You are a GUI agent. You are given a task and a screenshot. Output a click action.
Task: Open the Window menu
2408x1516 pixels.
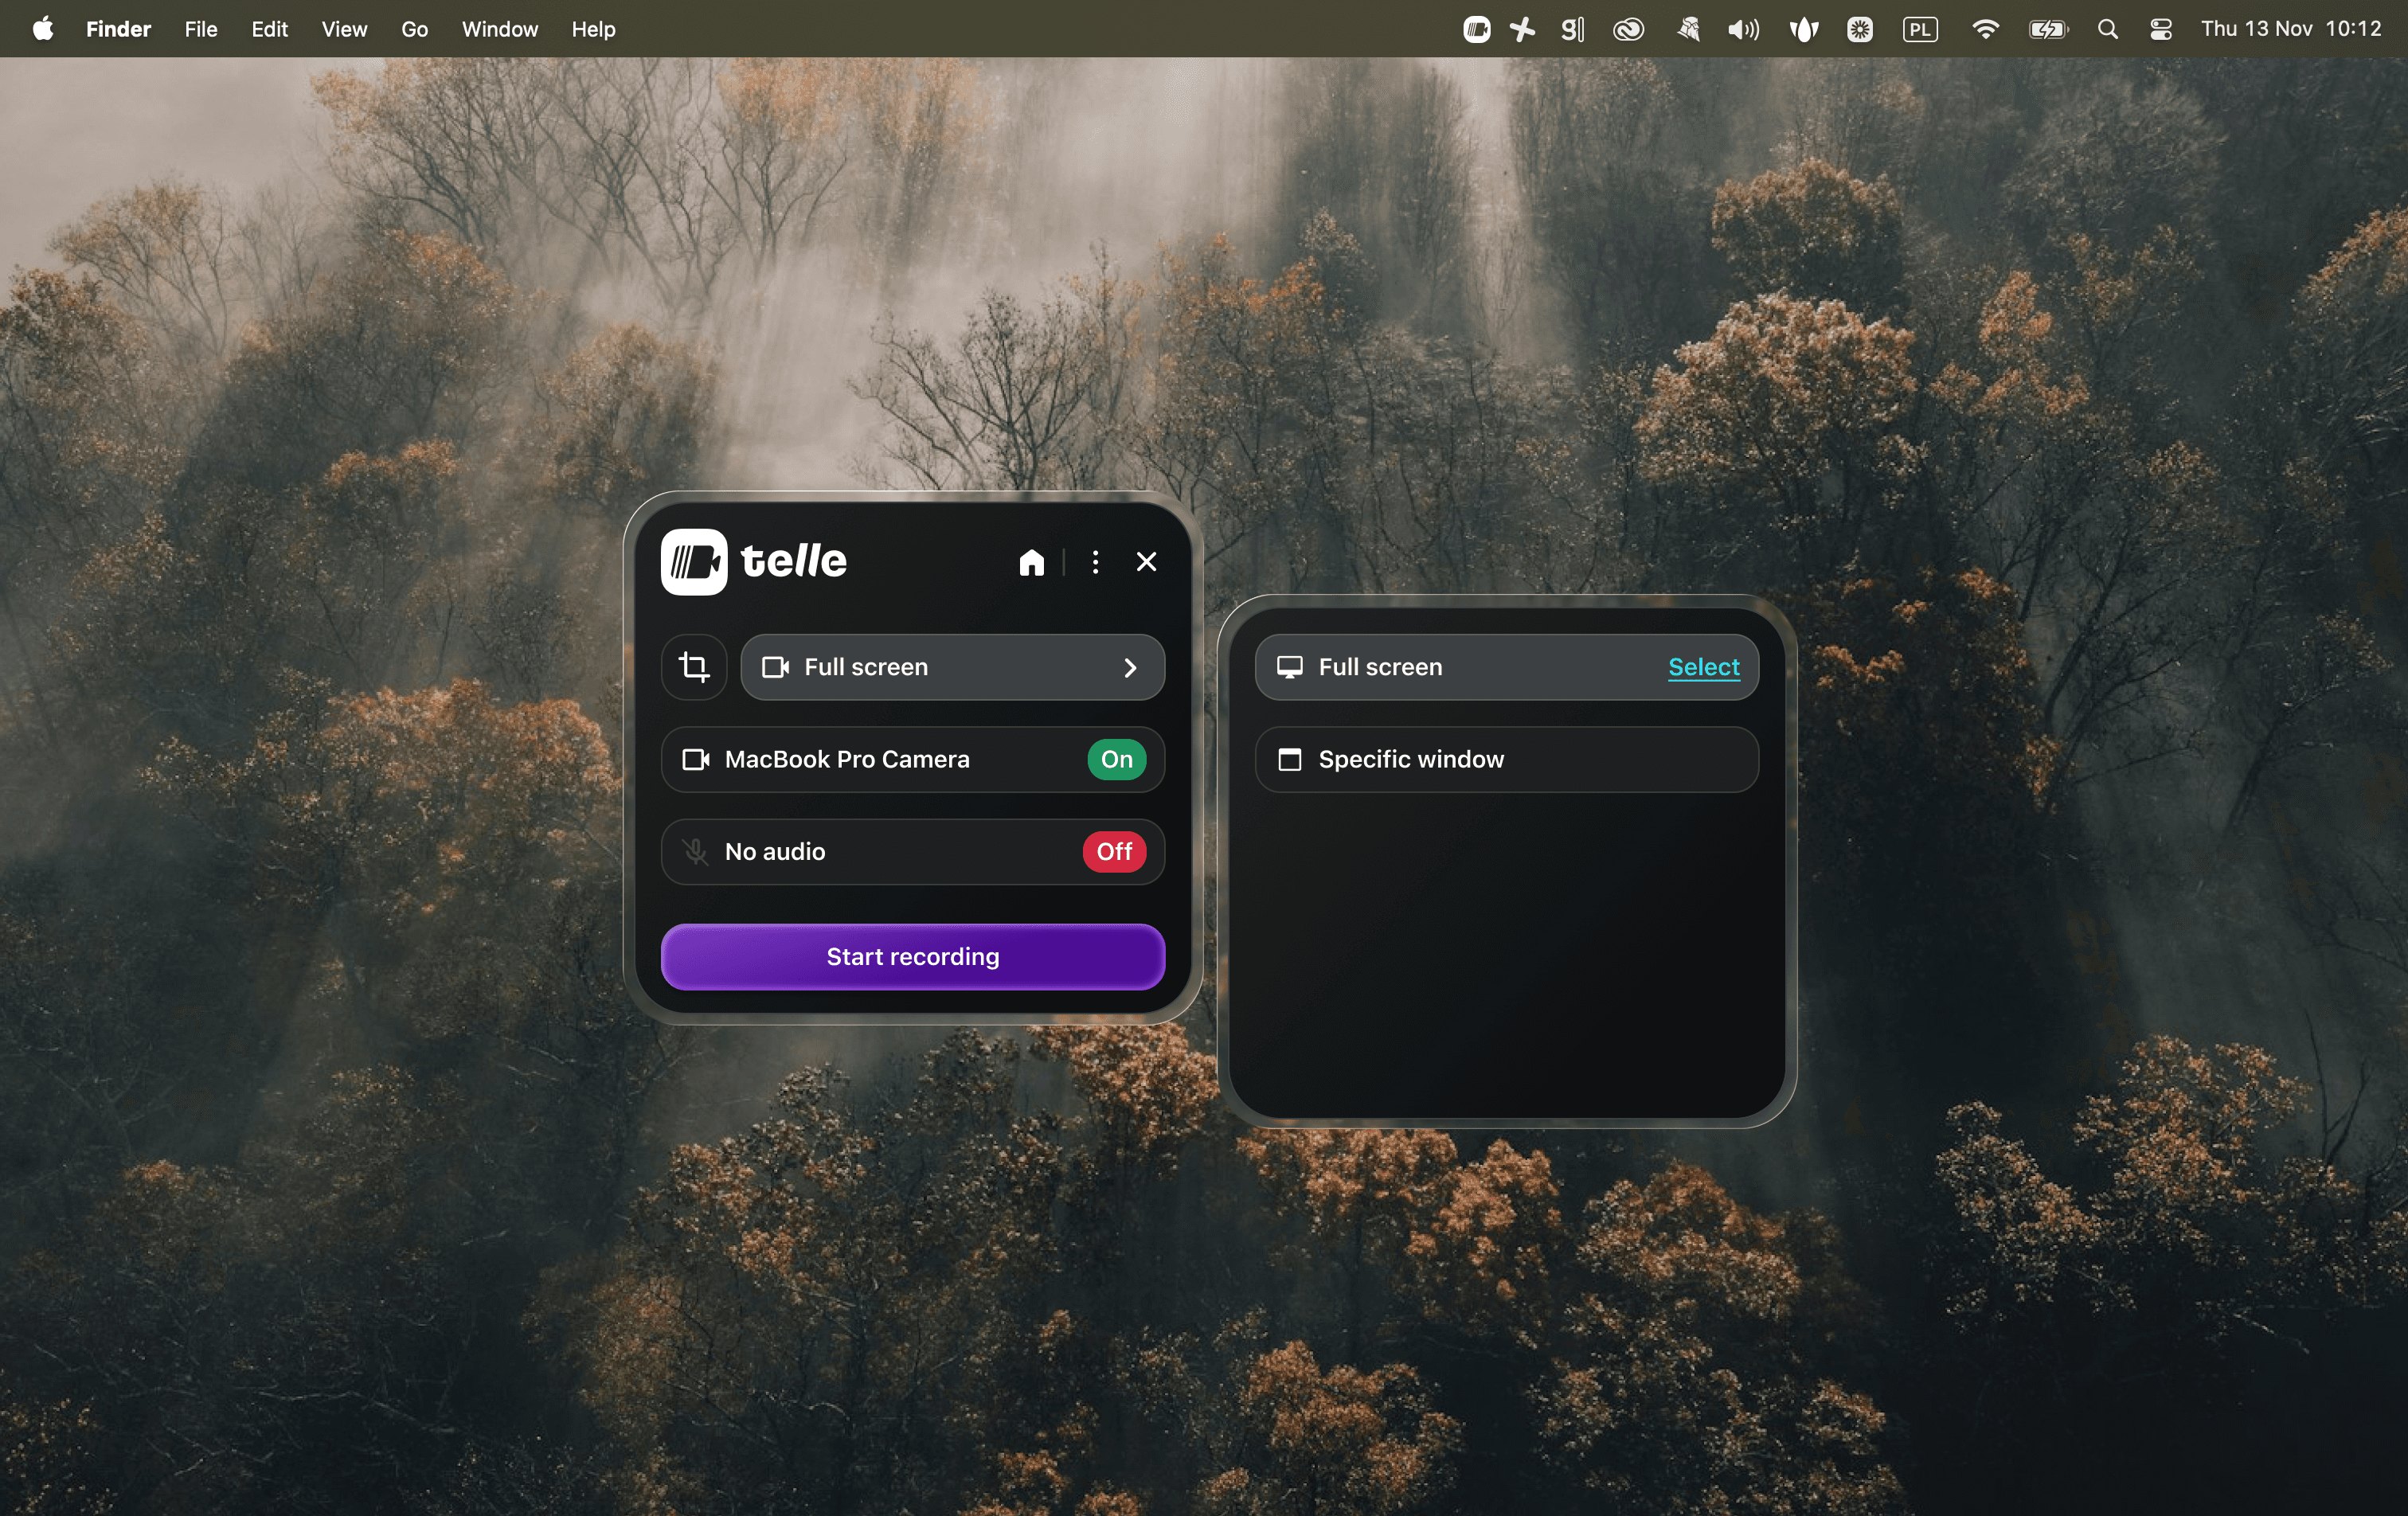[499, 29]
